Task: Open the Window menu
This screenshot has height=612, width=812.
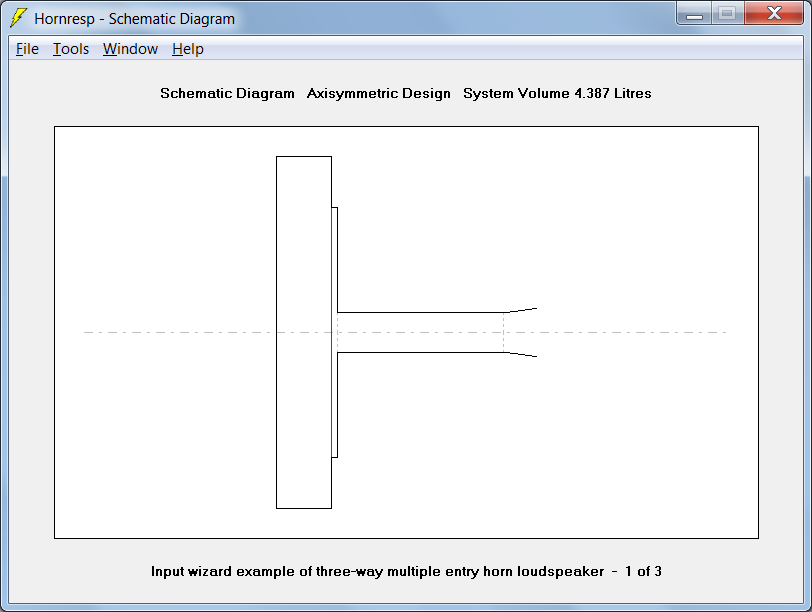Action: (130, 49)
